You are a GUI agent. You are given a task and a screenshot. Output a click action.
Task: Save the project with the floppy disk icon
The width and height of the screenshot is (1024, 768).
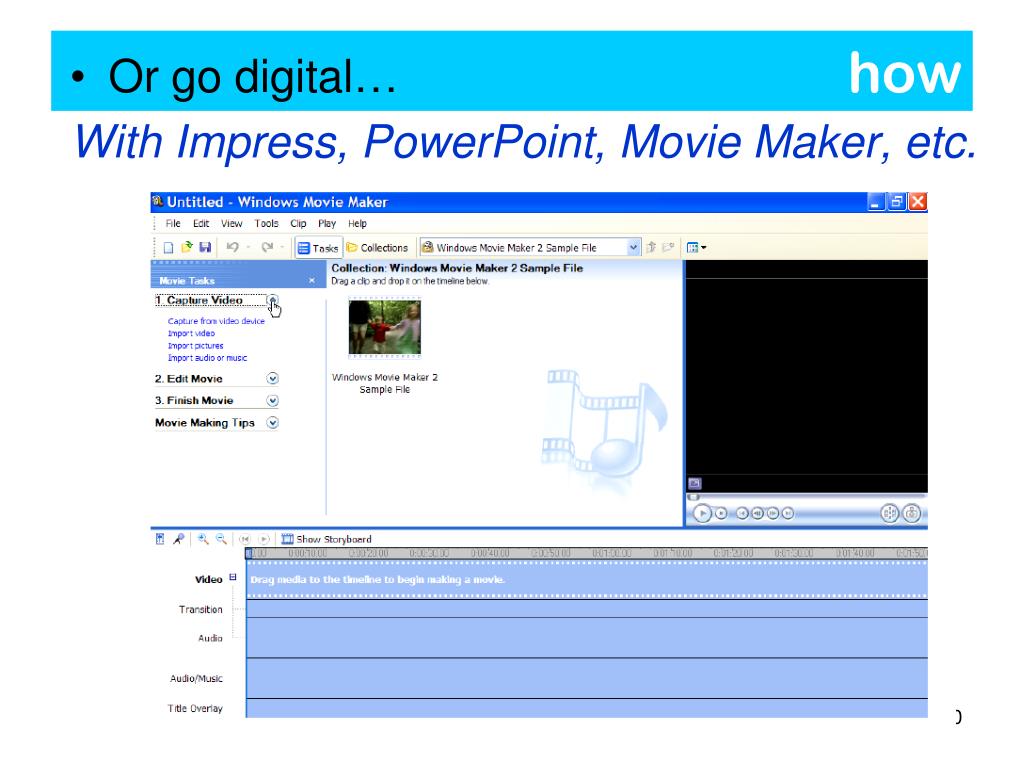click(205, 247)
